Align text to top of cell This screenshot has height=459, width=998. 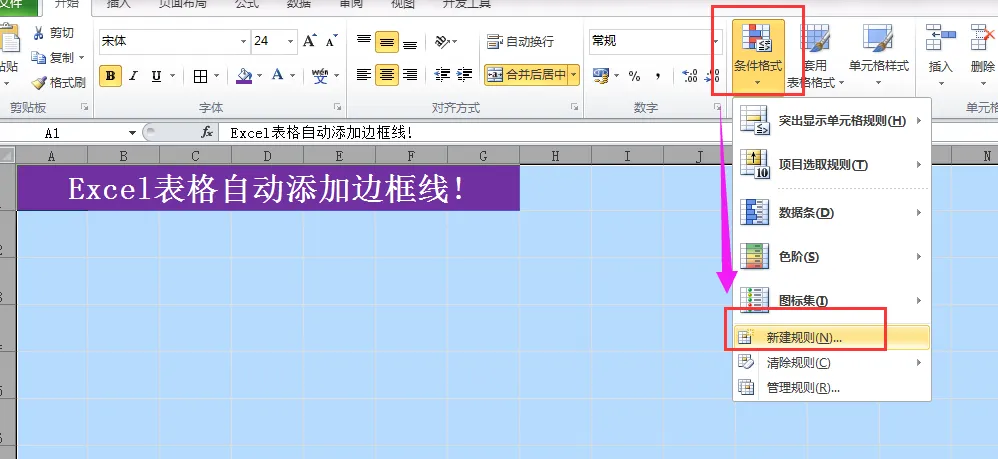(x=363, y=41)
